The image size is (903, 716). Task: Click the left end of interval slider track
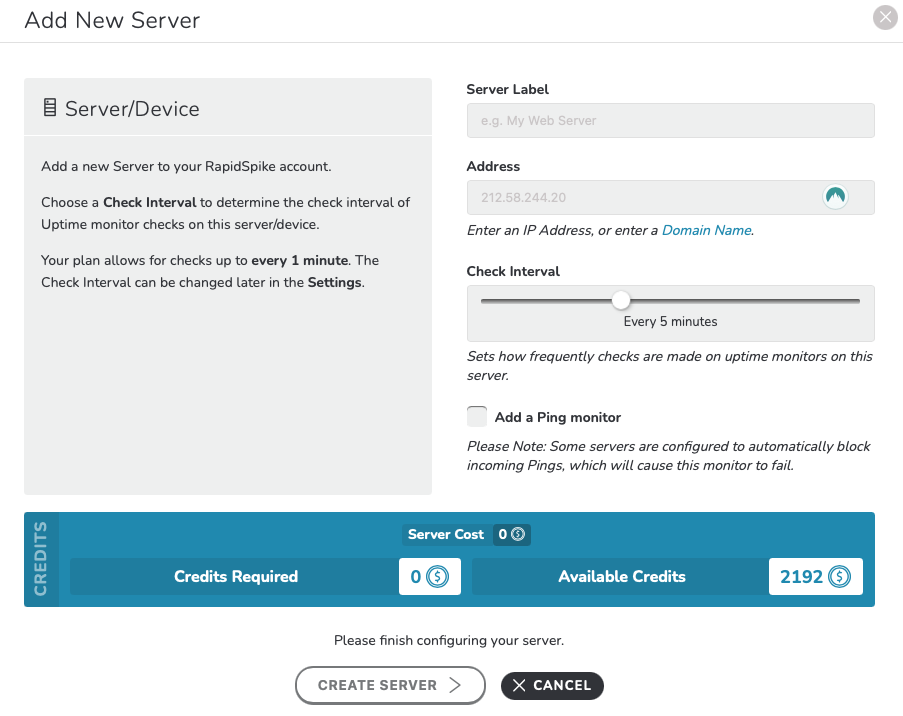pos(485,301)
